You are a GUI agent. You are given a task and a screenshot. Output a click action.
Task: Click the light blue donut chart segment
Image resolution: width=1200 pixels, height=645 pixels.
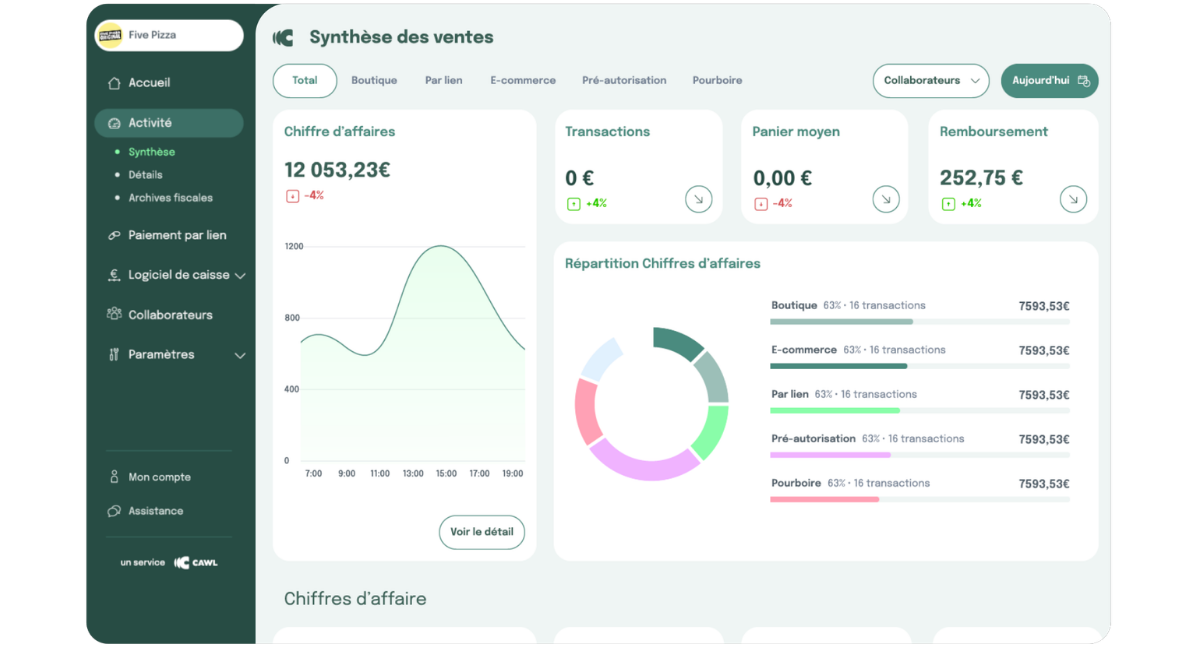pos(601,359)
